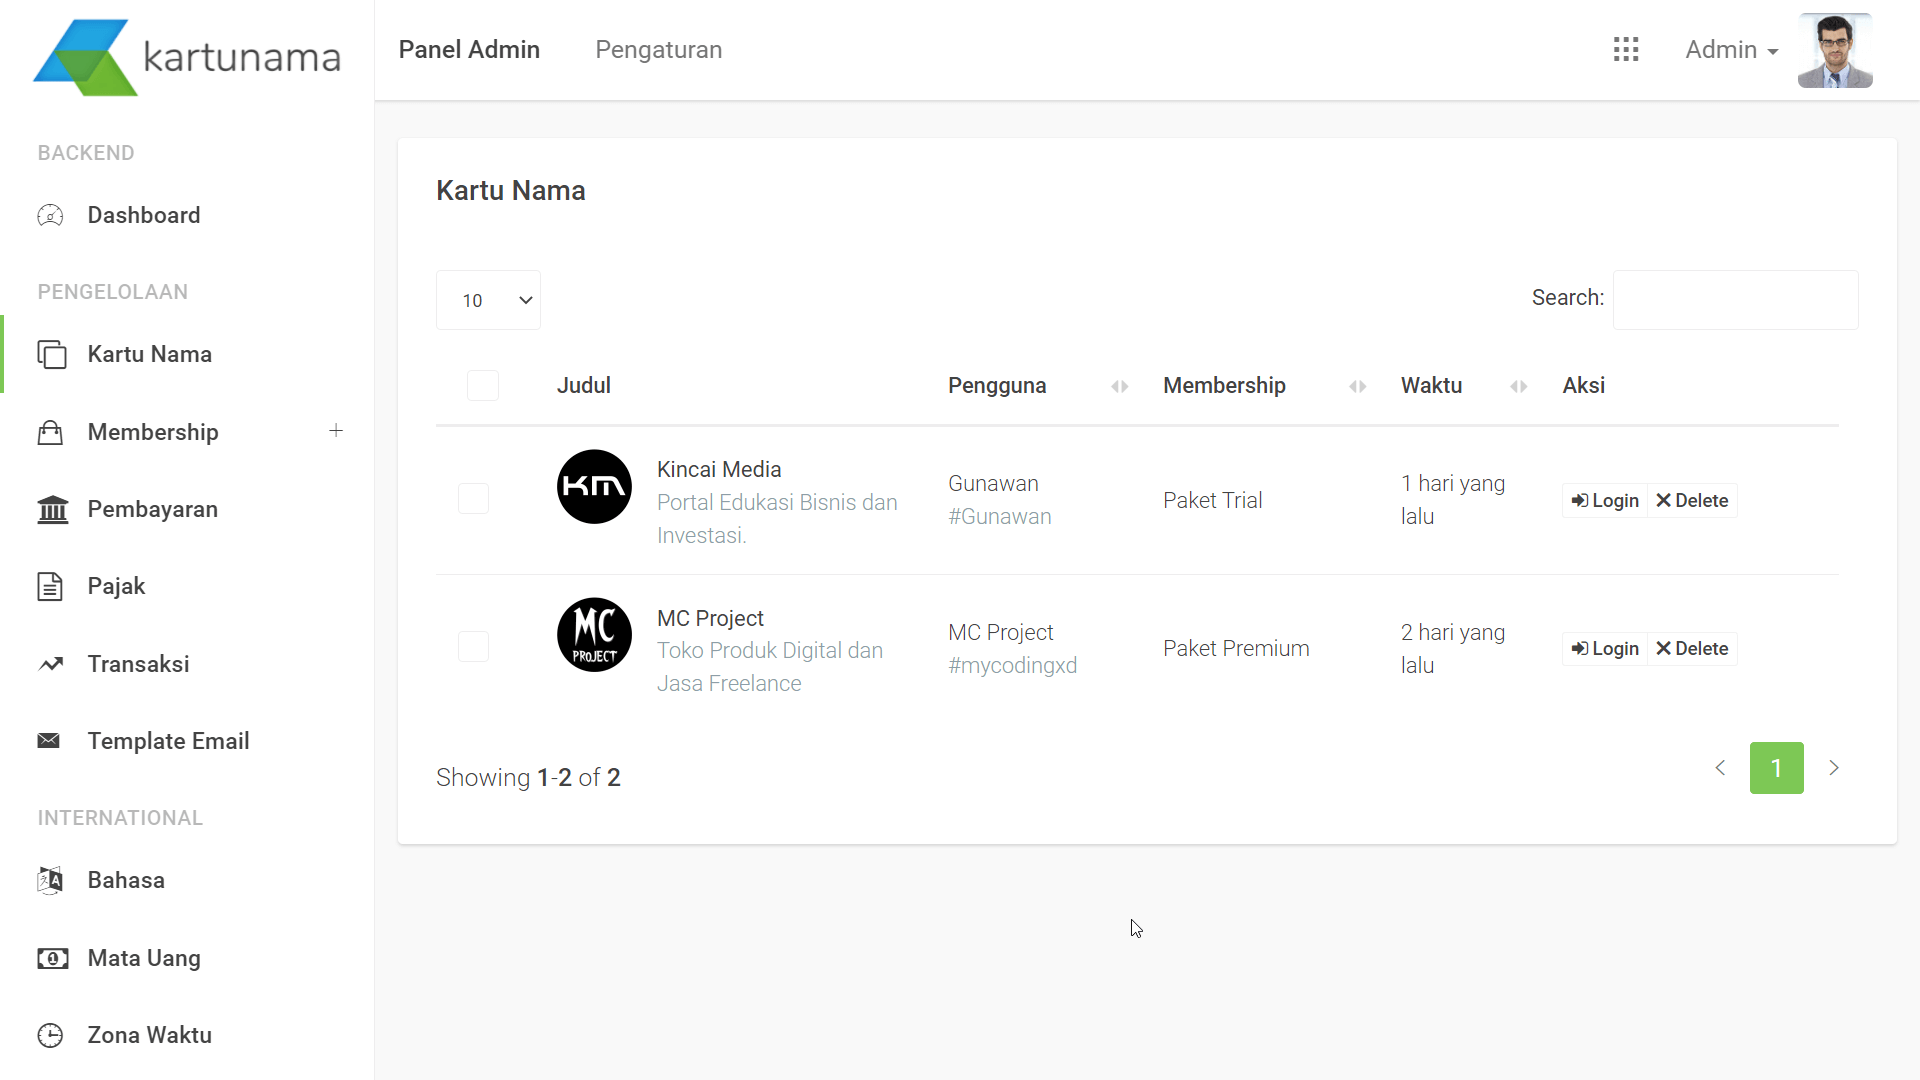This screenshot has width=1920, height=1080.
Task: Open the entries-per-page dropdown
Action: tap(488, 300)
